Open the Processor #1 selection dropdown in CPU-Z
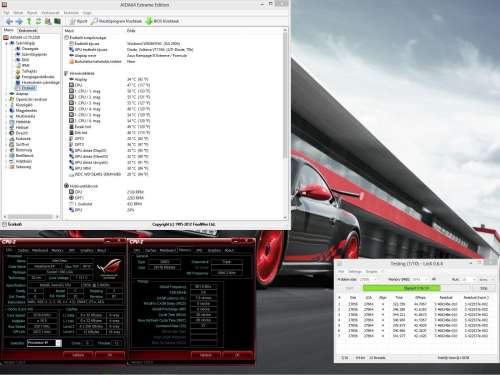Image resolution: width=500 pixels, height=375 pixels. [44, 343]
